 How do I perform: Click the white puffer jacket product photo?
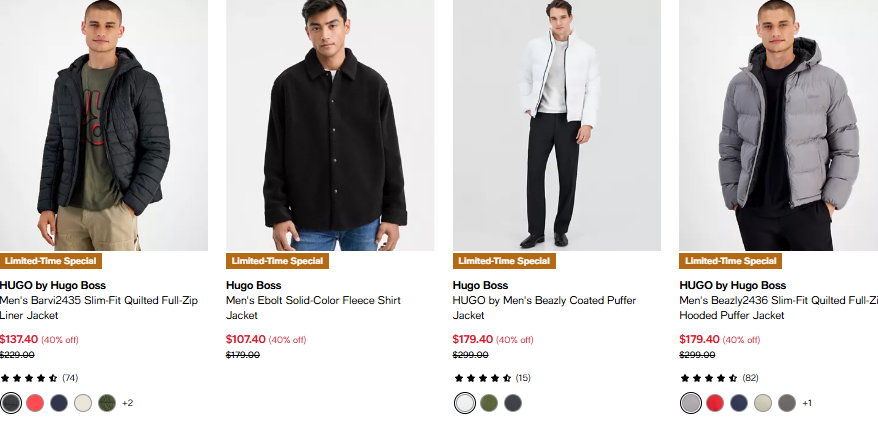tap(556, 125)
